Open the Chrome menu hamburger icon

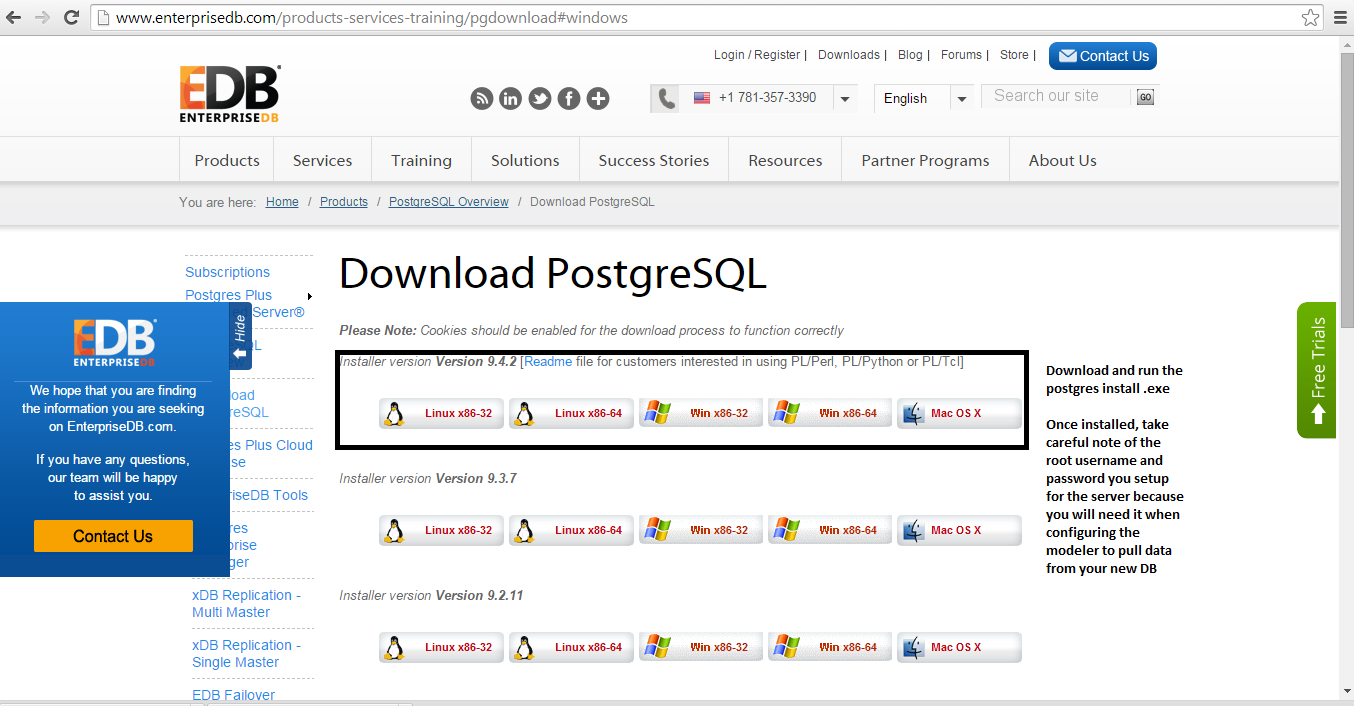[x=1341, y=18]
